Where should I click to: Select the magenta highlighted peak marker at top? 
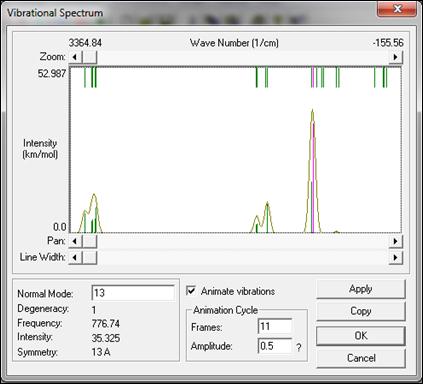point(313,77)
